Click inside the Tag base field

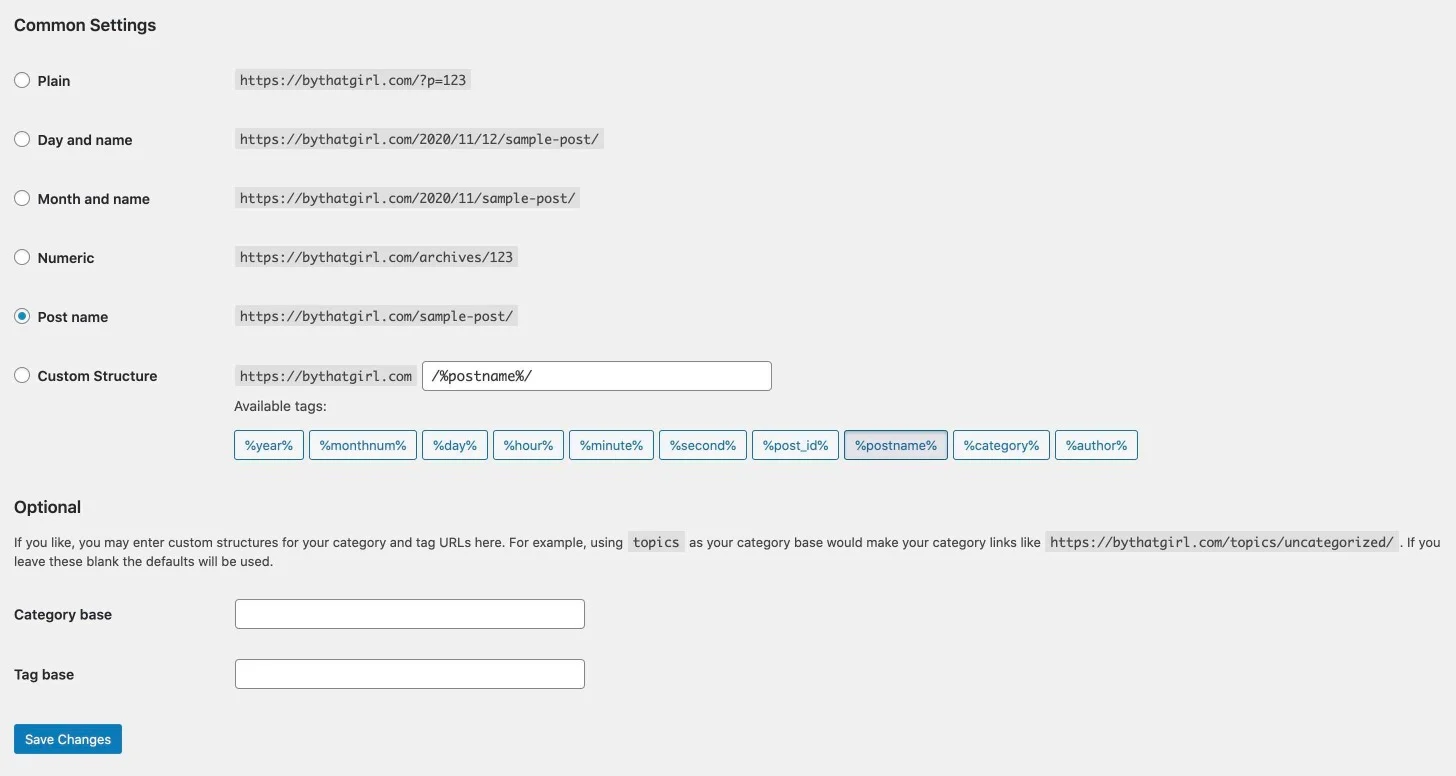tap(409, 673)
